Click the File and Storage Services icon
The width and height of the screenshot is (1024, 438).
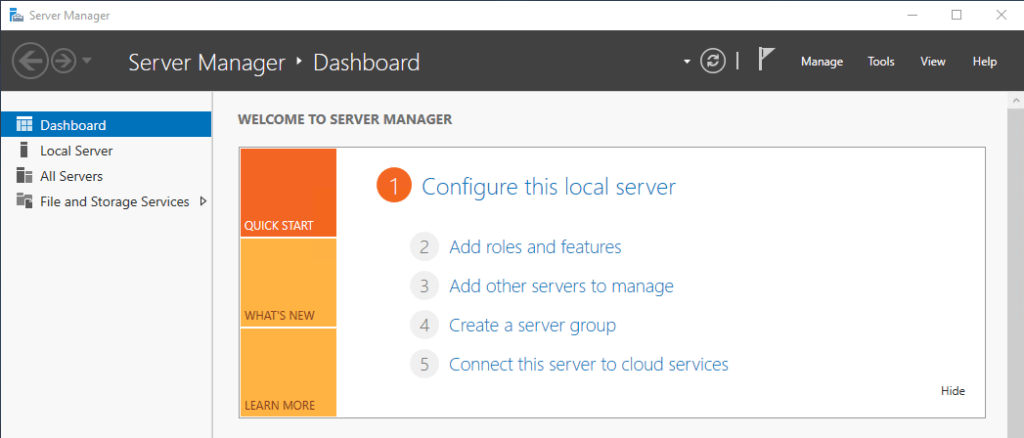tap(25, 201)
